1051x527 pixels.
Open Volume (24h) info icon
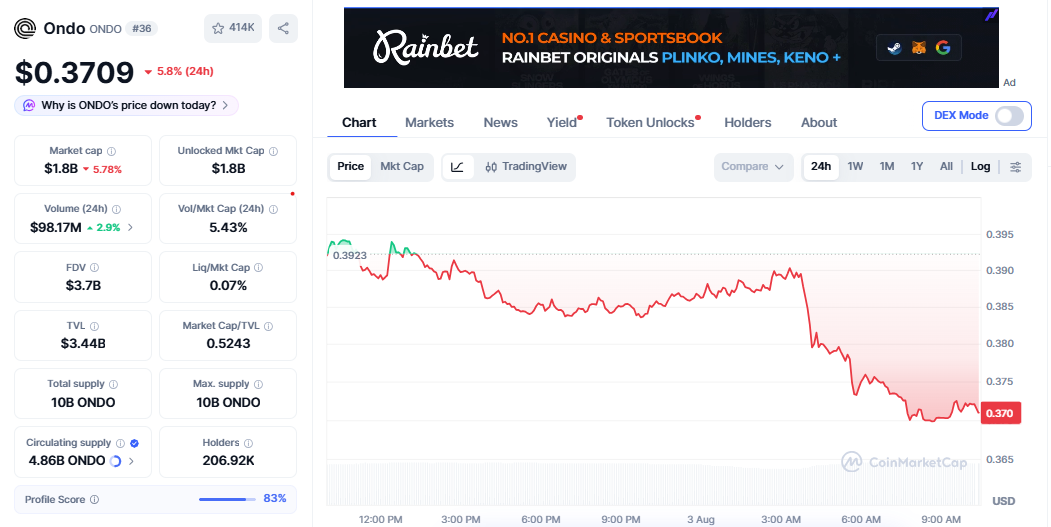(x=117, y=209)
